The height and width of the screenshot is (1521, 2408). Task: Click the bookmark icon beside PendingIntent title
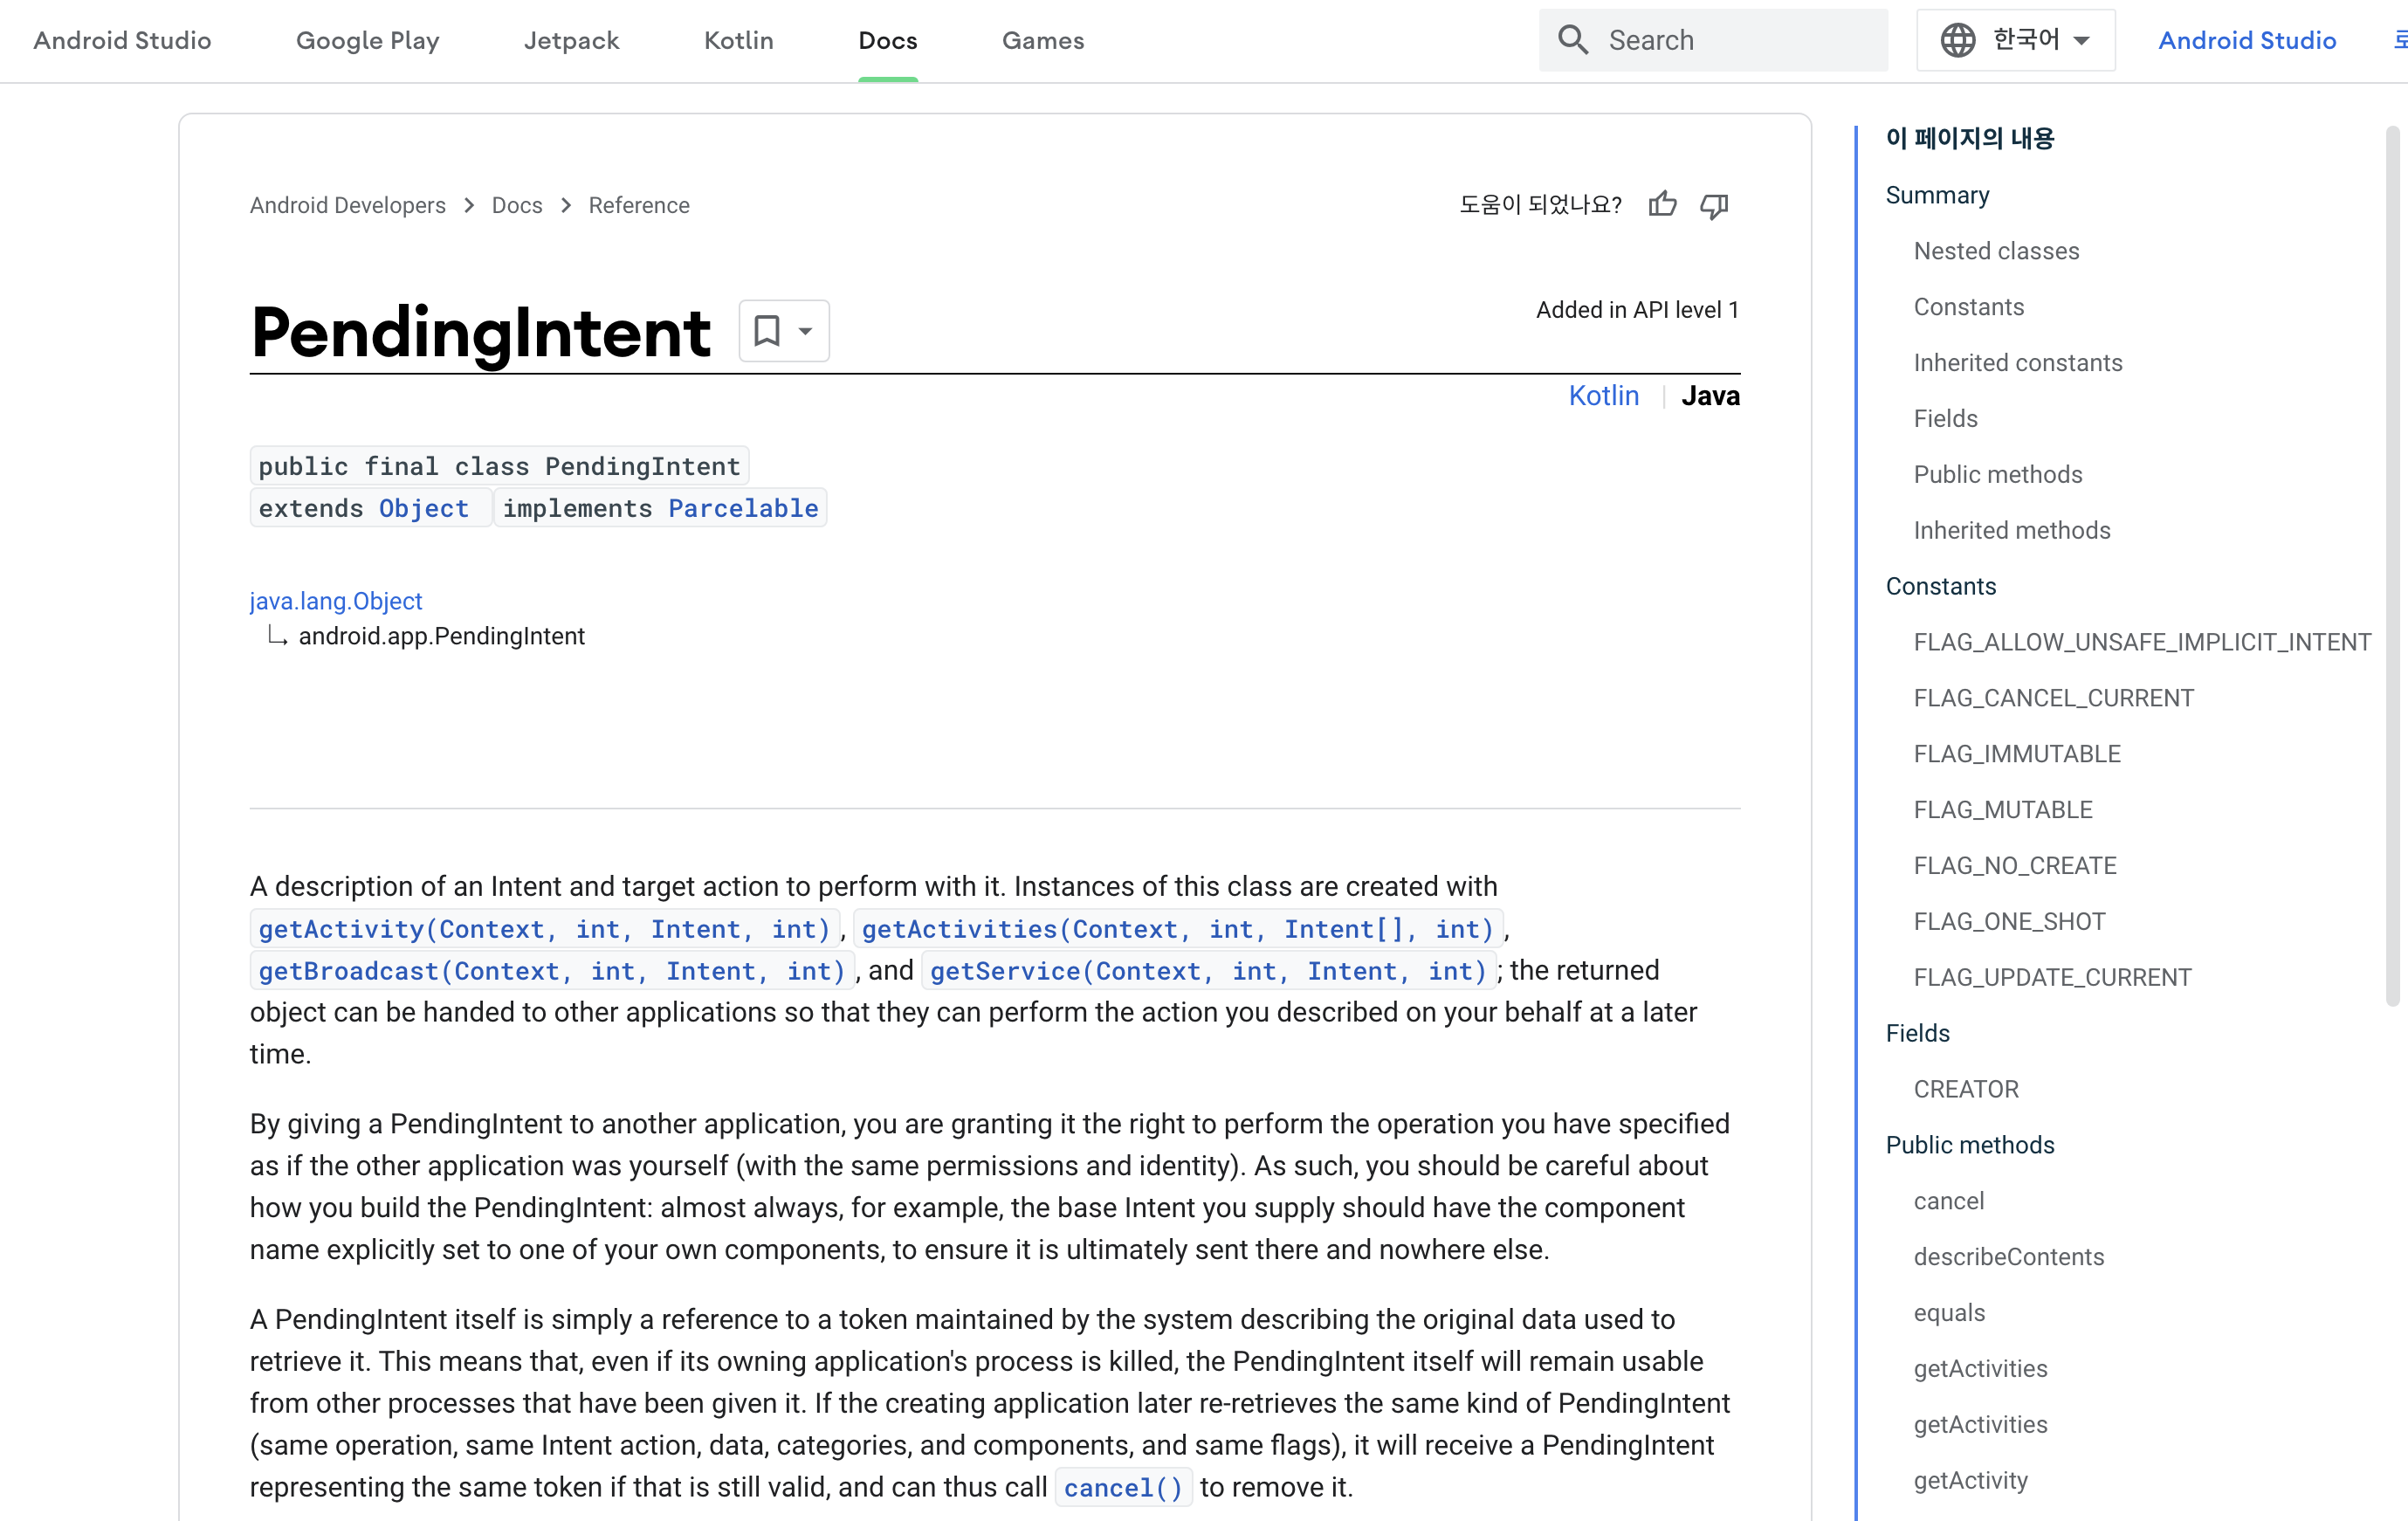pyautogui.click(x=767, y=331)
